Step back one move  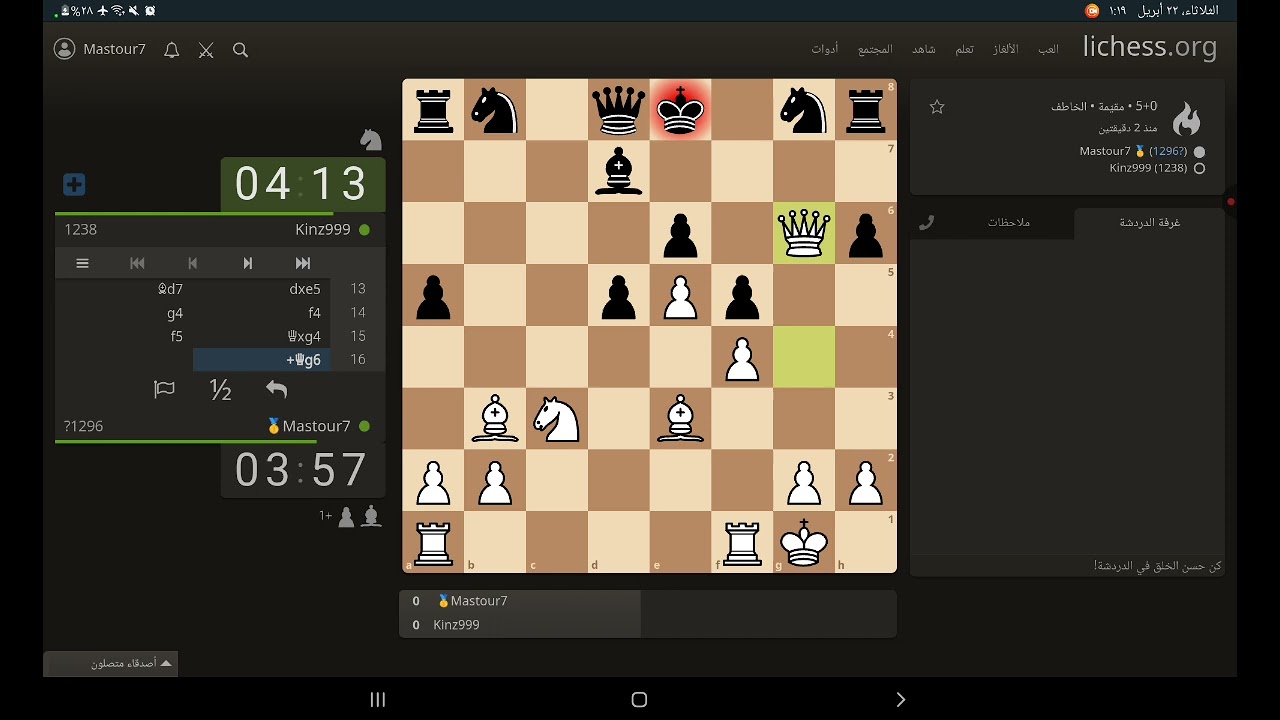coord(193,263)
